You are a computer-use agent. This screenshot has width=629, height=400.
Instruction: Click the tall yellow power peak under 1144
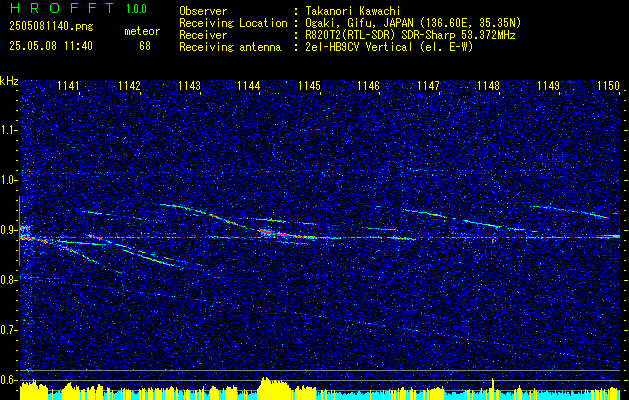pyautogui.click(x=274, y=388)
